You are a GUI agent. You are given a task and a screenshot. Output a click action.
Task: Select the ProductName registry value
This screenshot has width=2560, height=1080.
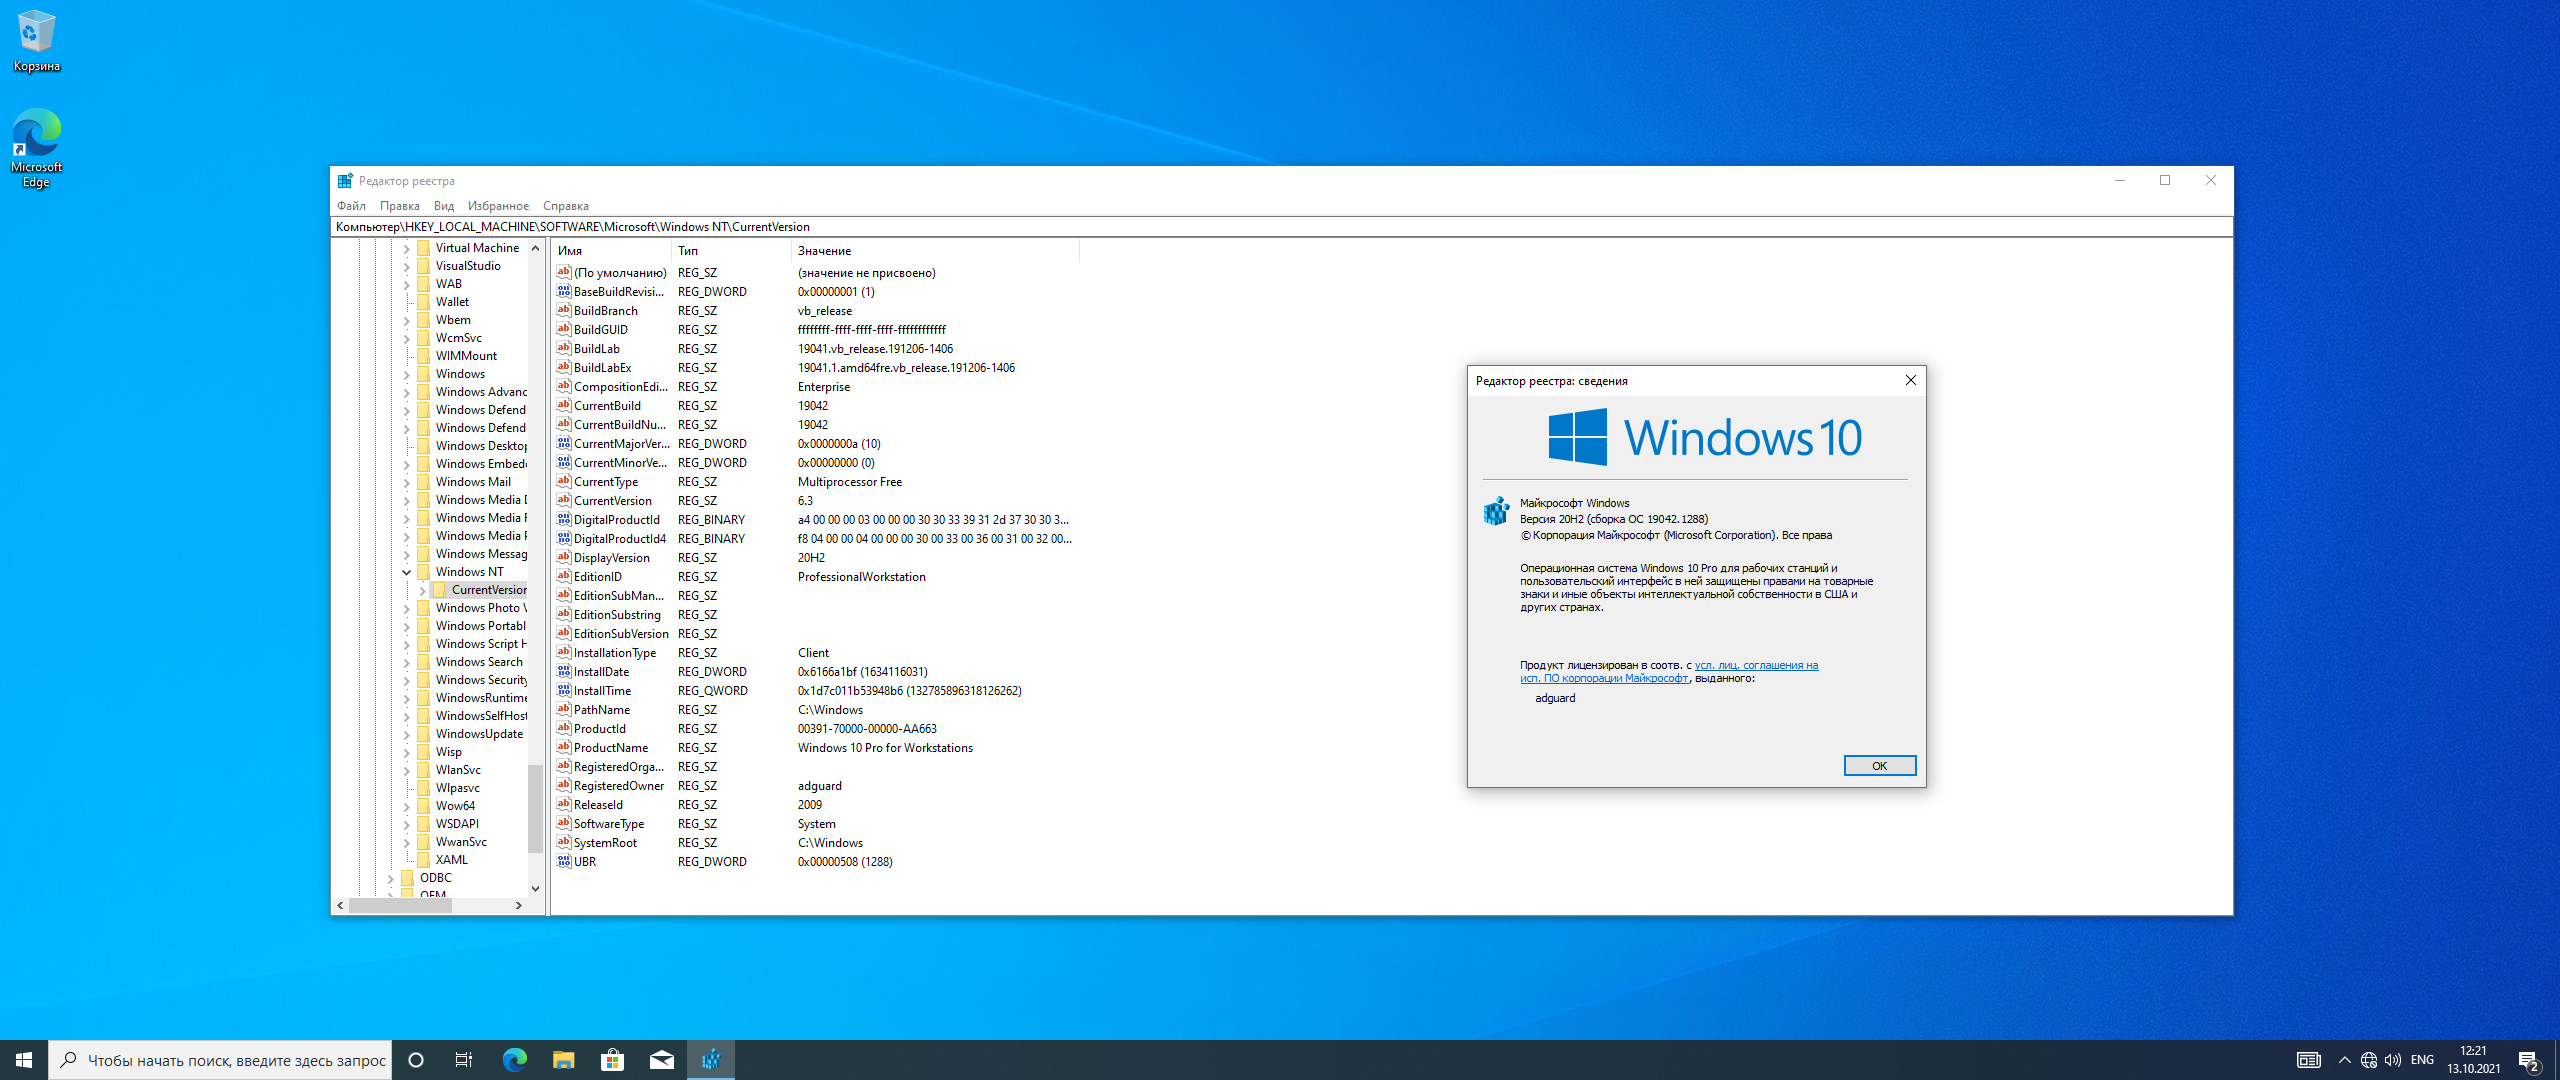610,748
